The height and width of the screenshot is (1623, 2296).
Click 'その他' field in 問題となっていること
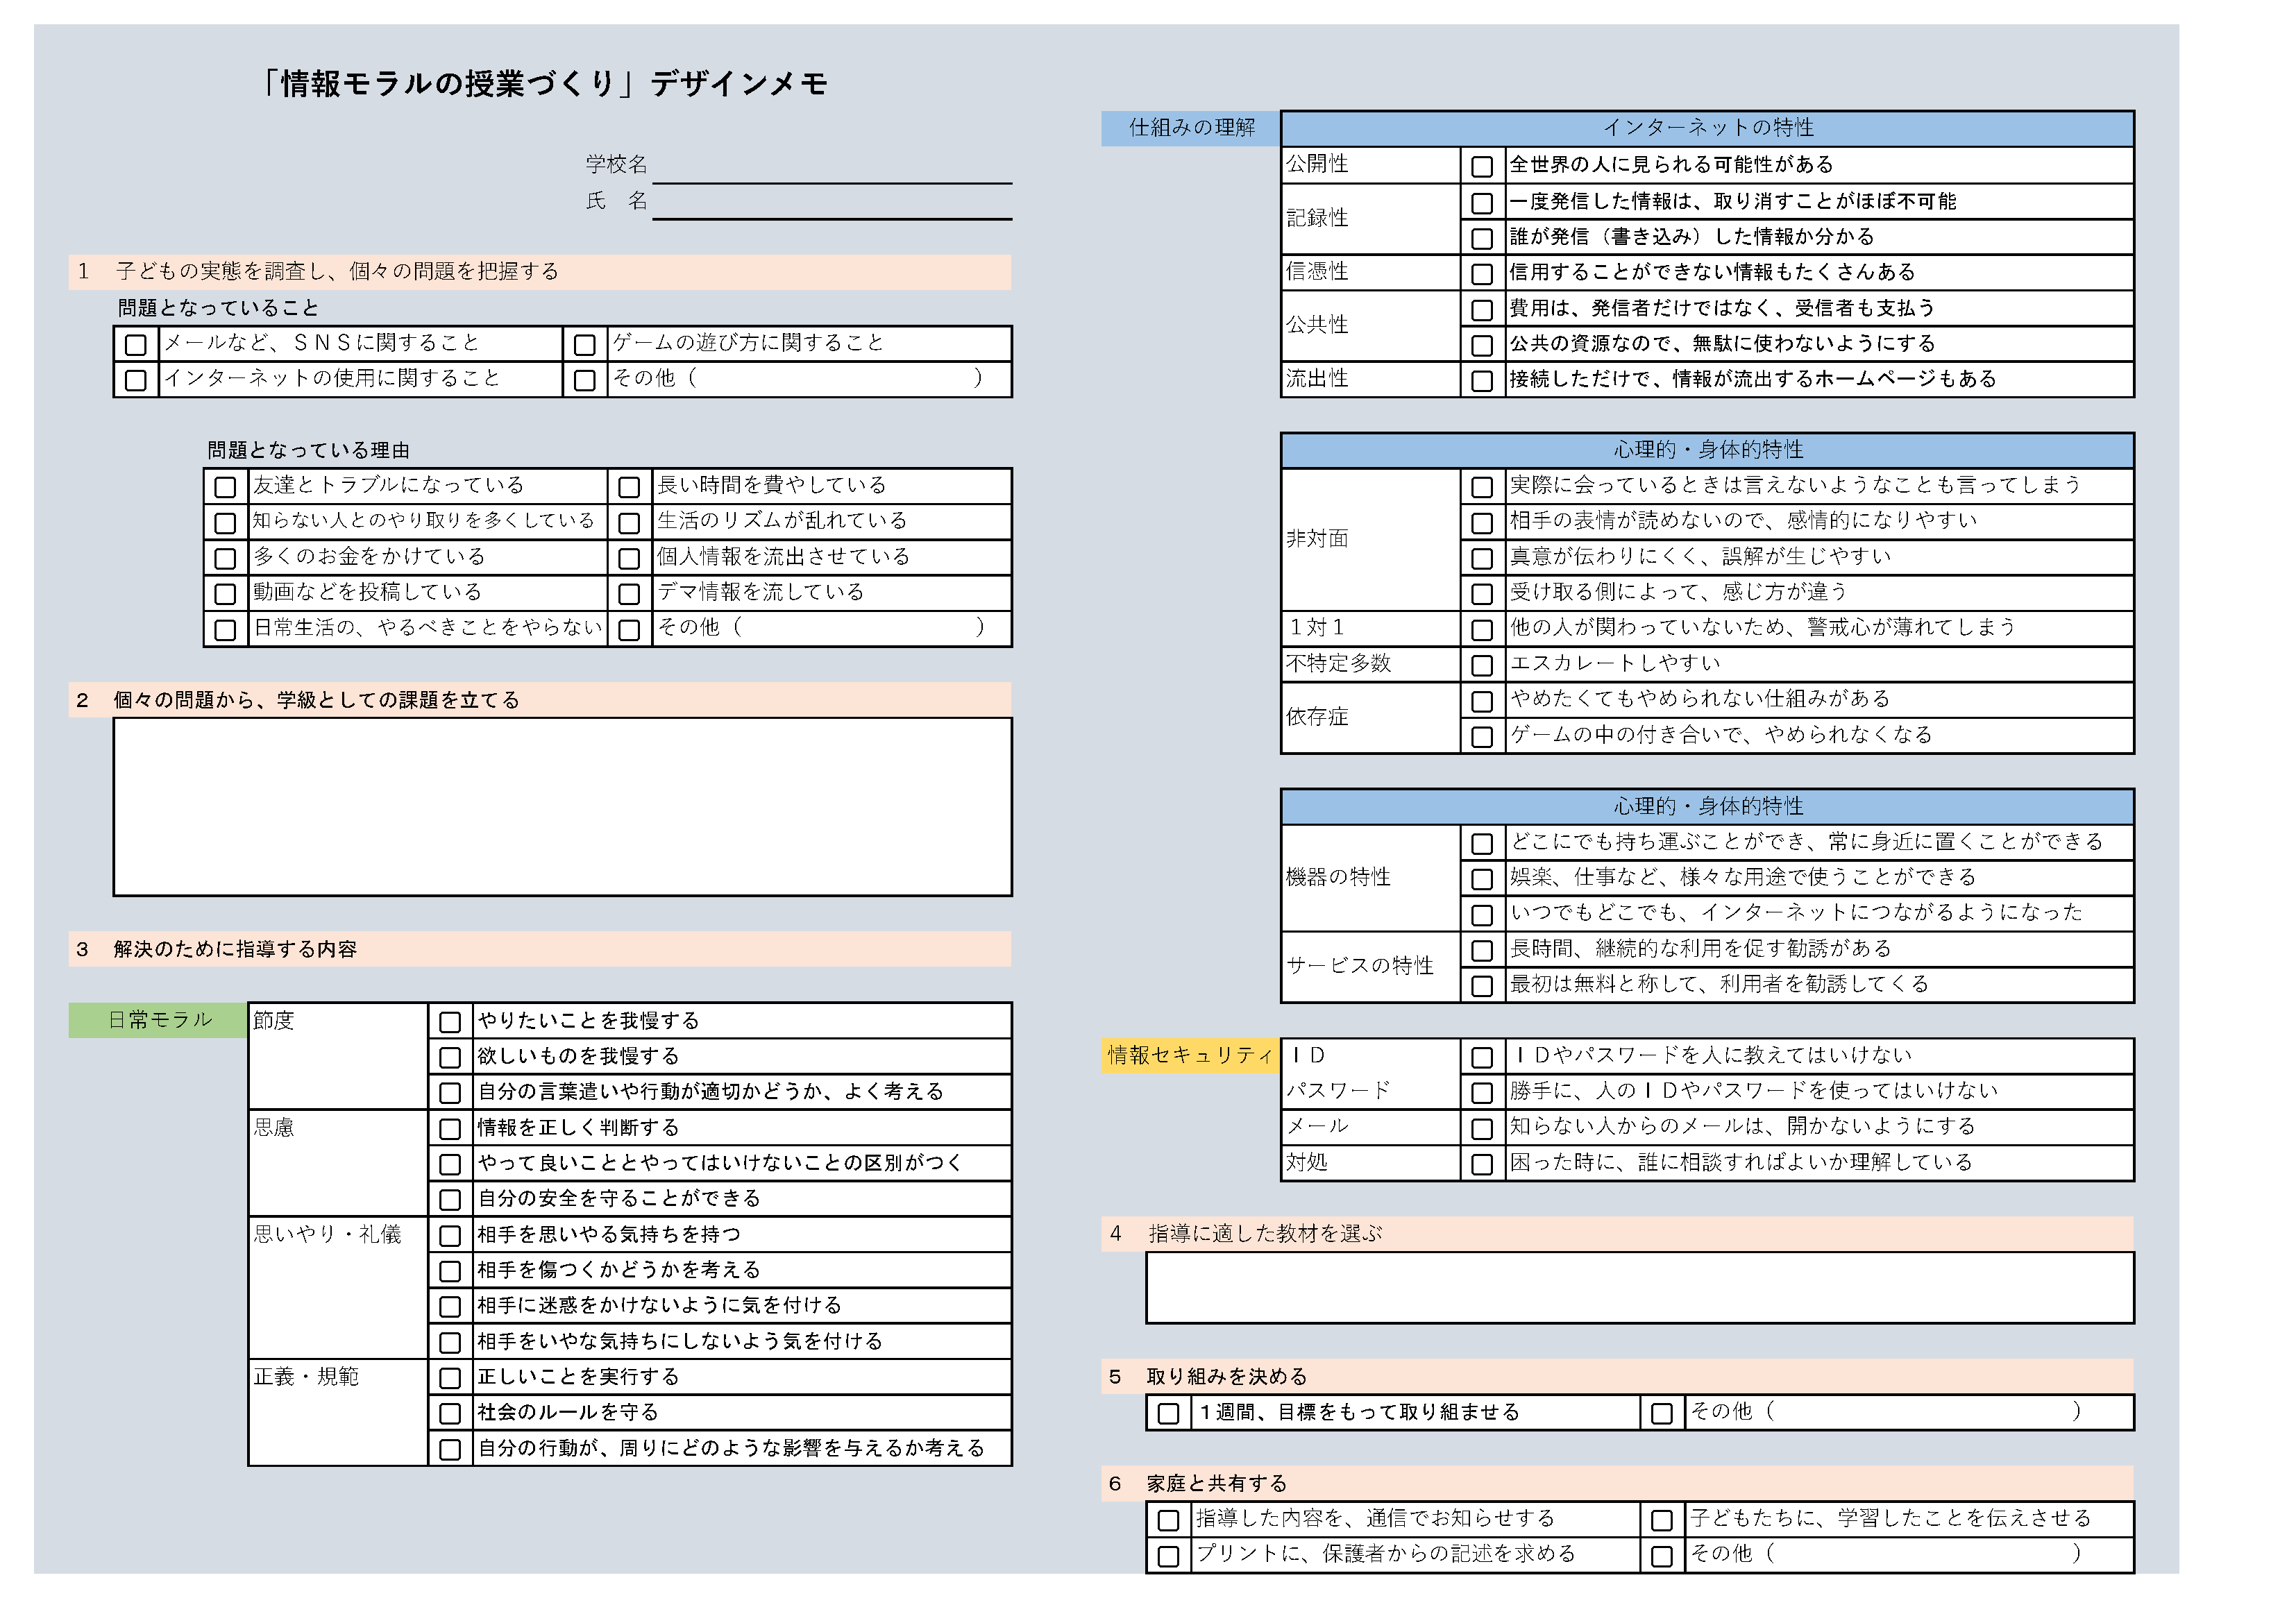810,380
